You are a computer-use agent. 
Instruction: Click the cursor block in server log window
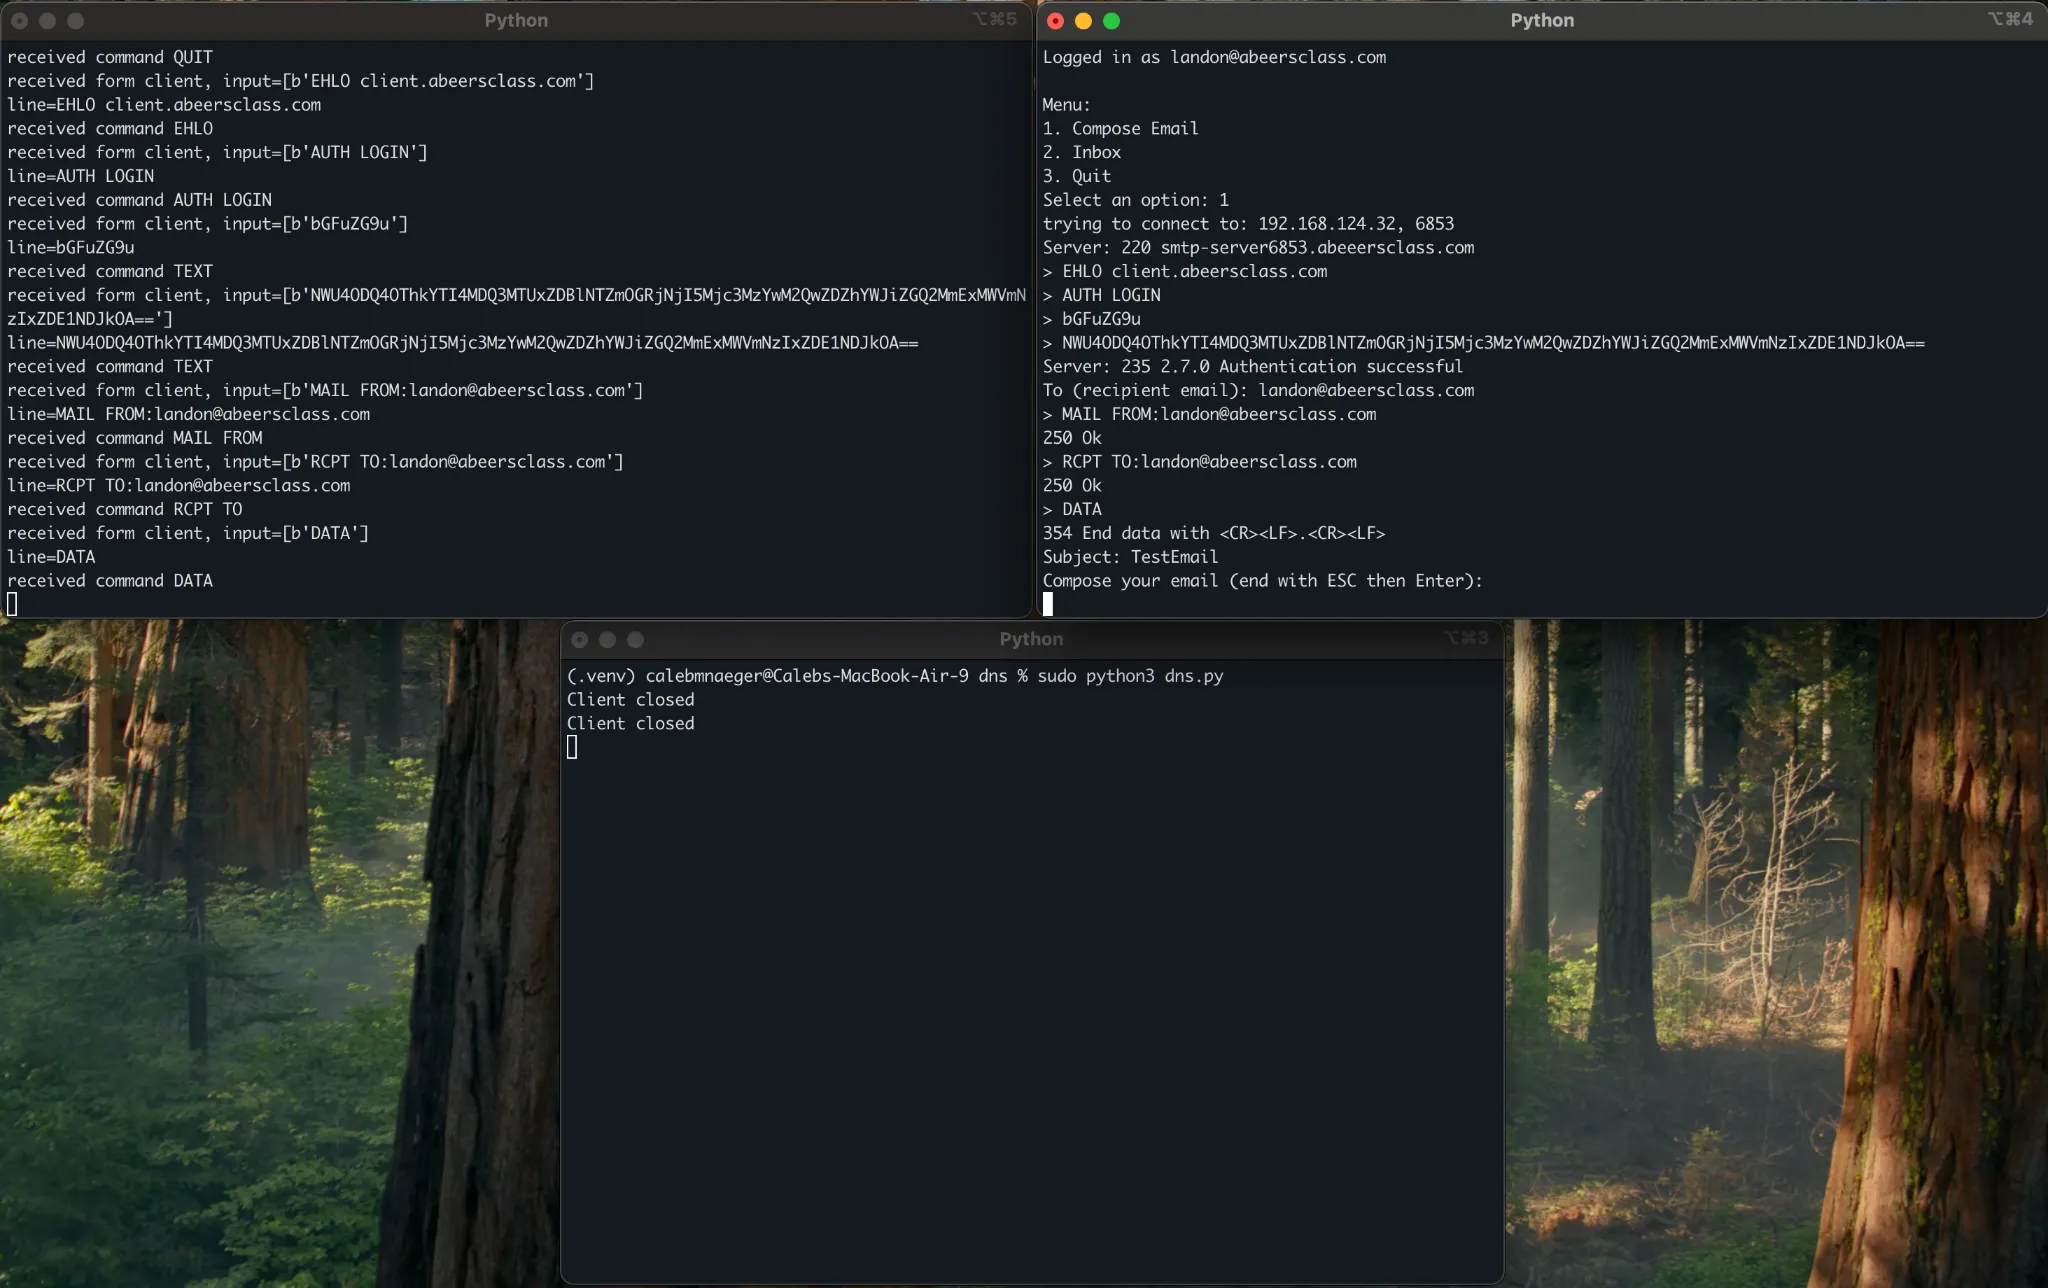tap(12, 604)
